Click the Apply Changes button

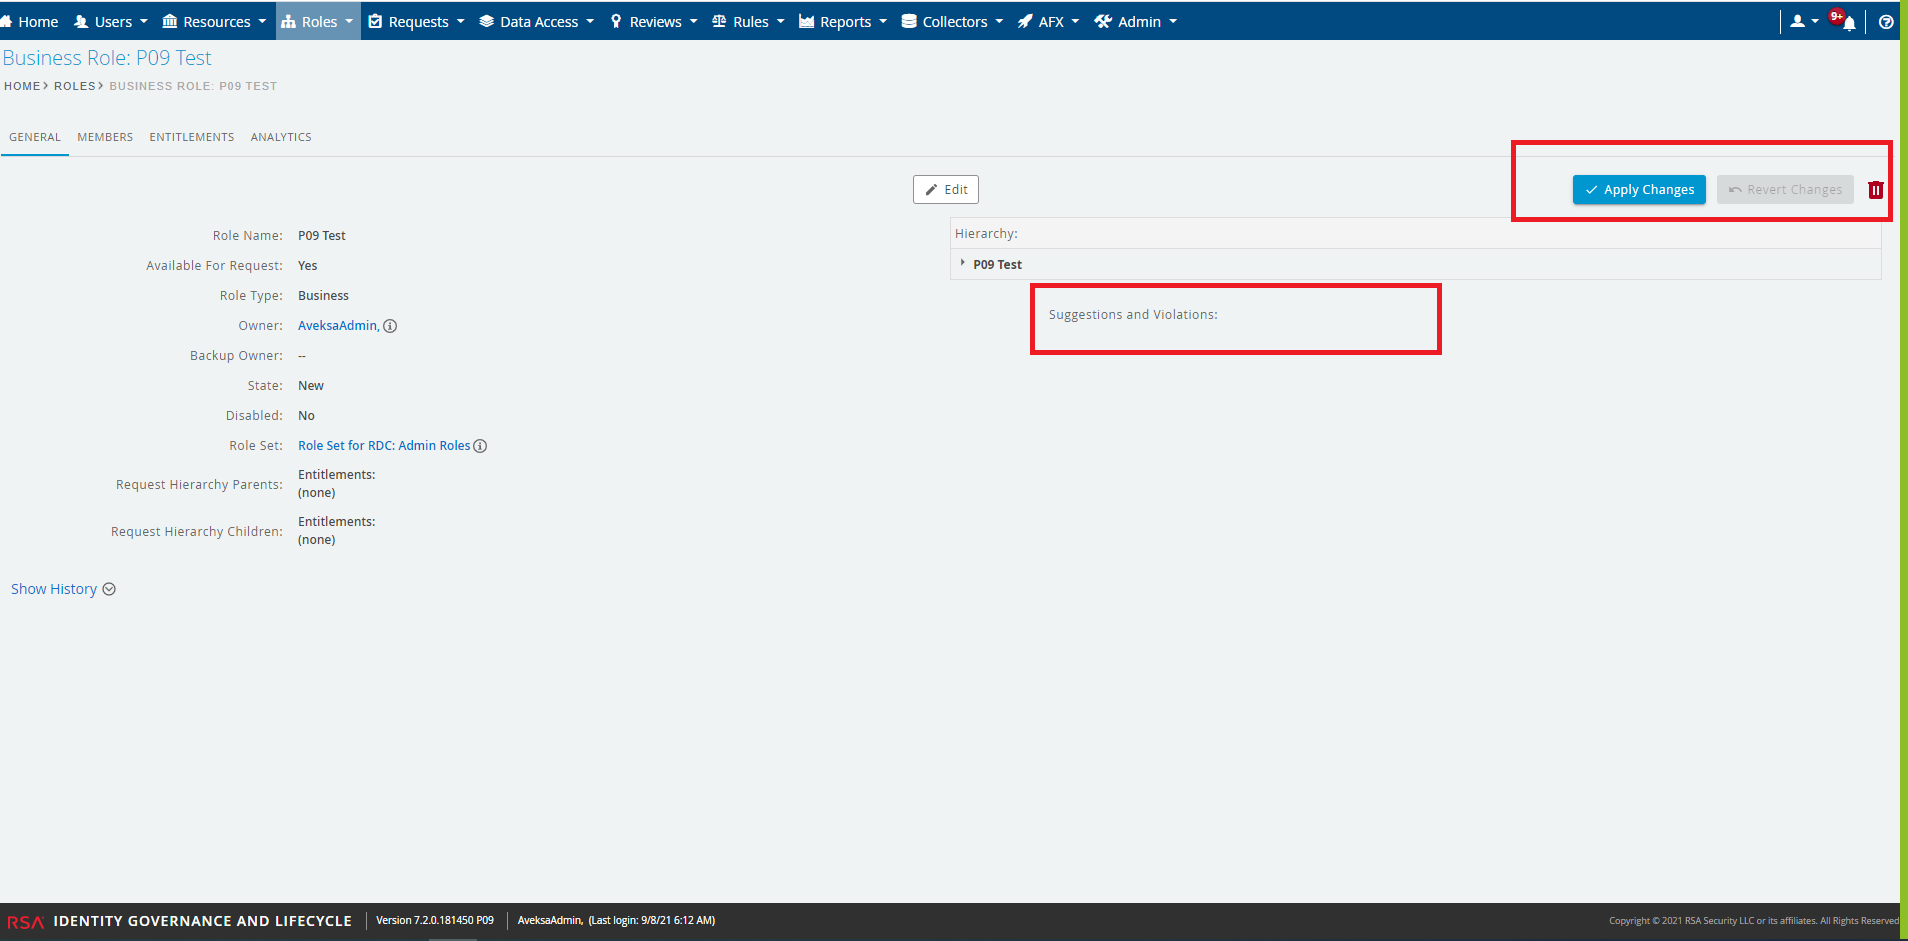[x=1639, y=190]
